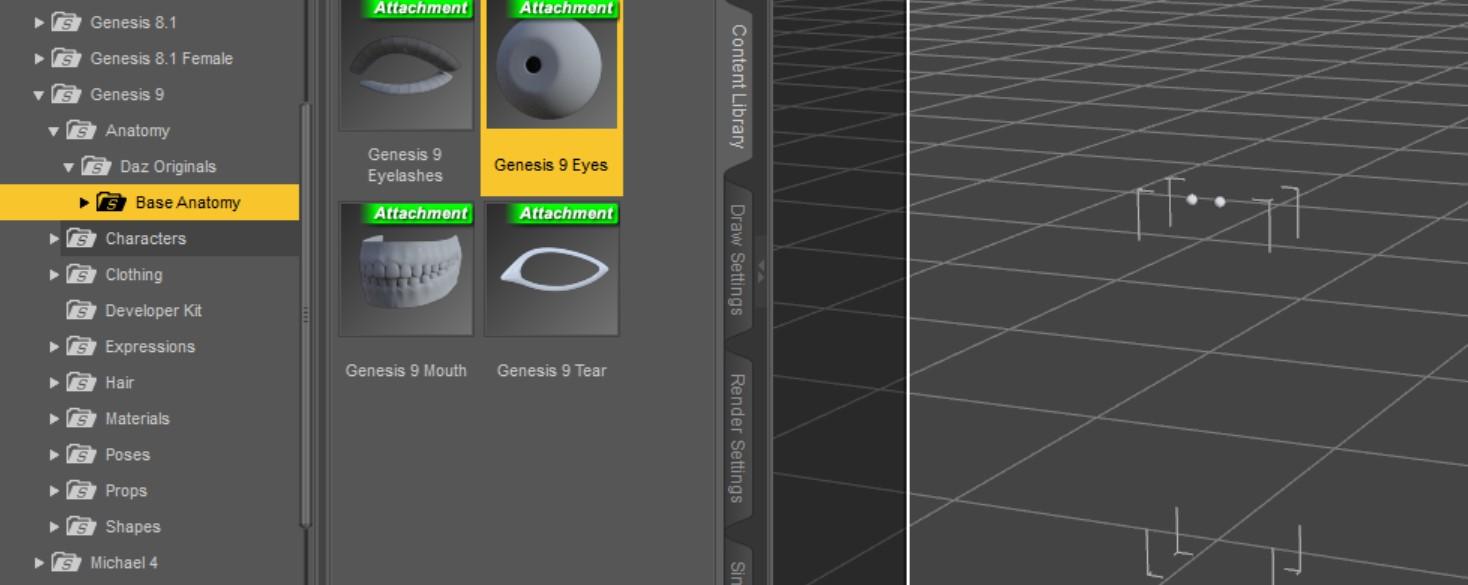The width and height of the screenshot is (1468, 585).
Task: Expand the Props folder arrow
Action: [54, 490]
